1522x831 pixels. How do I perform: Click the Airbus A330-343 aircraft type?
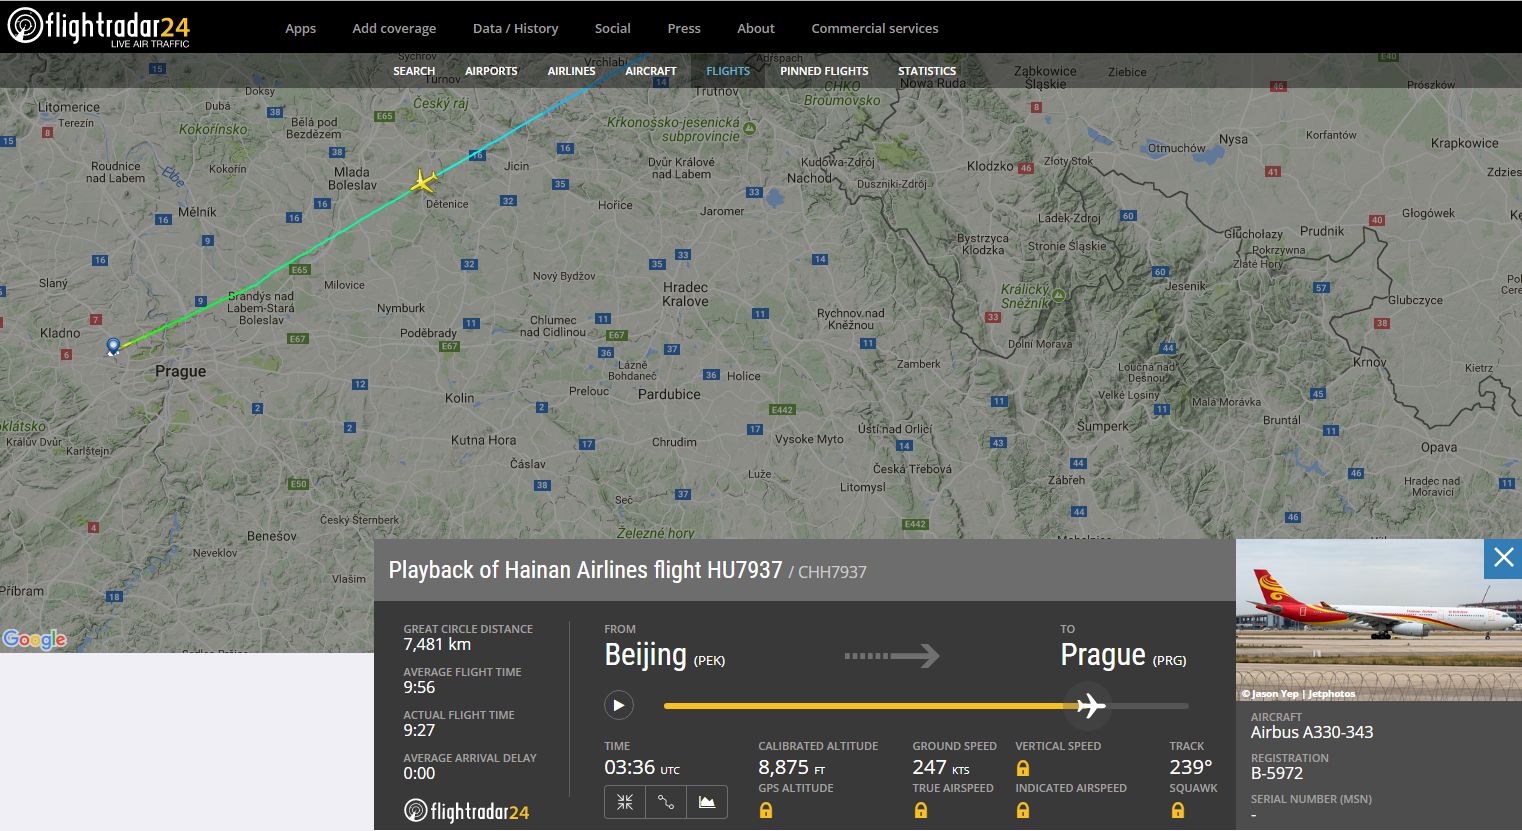pos(1312,732)
